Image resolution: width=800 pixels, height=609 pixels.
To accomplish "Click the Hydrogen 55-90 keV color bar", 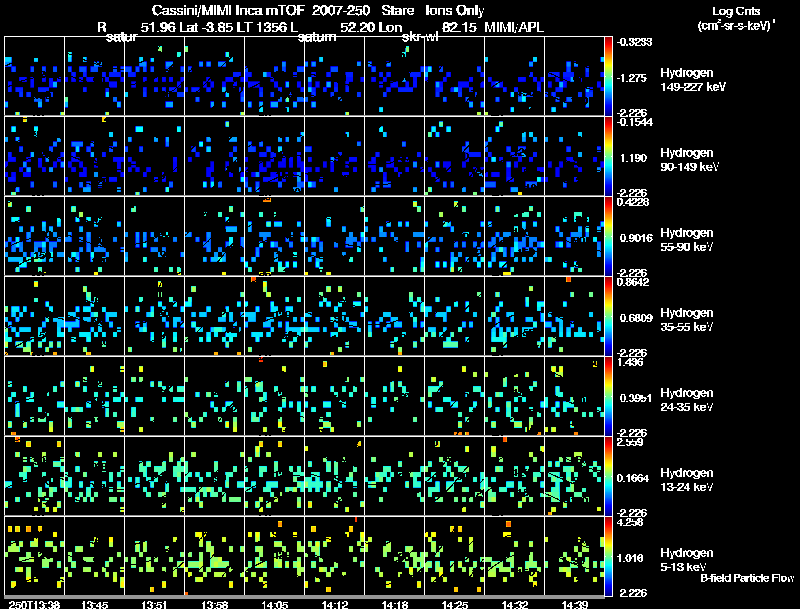I will (608, 236).
